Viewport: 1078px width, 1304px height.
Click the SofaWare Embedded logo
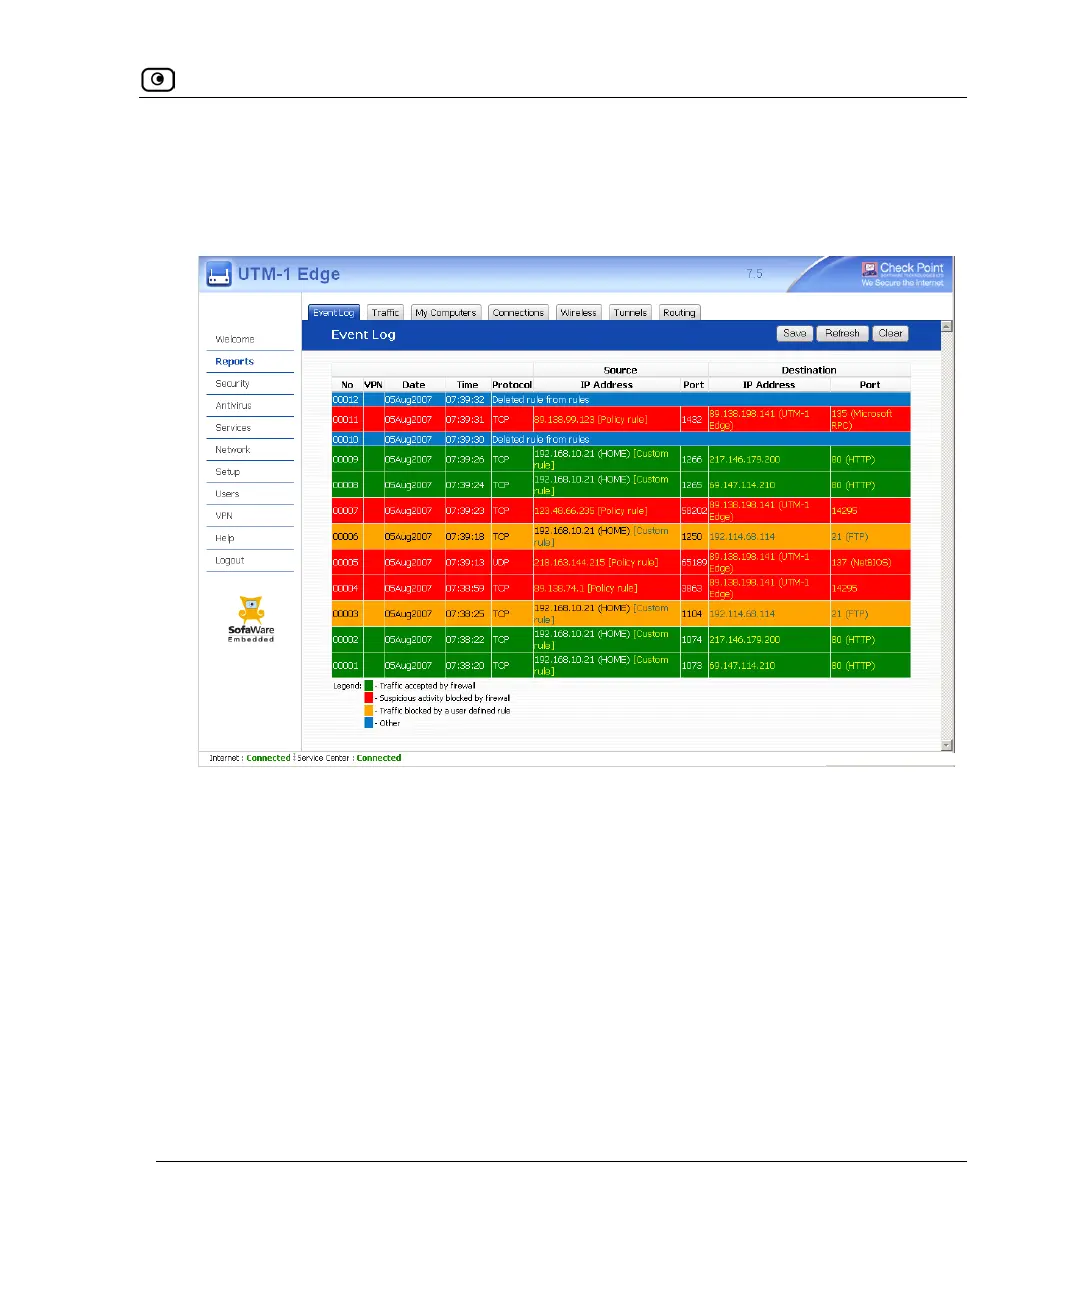[251, 619]
